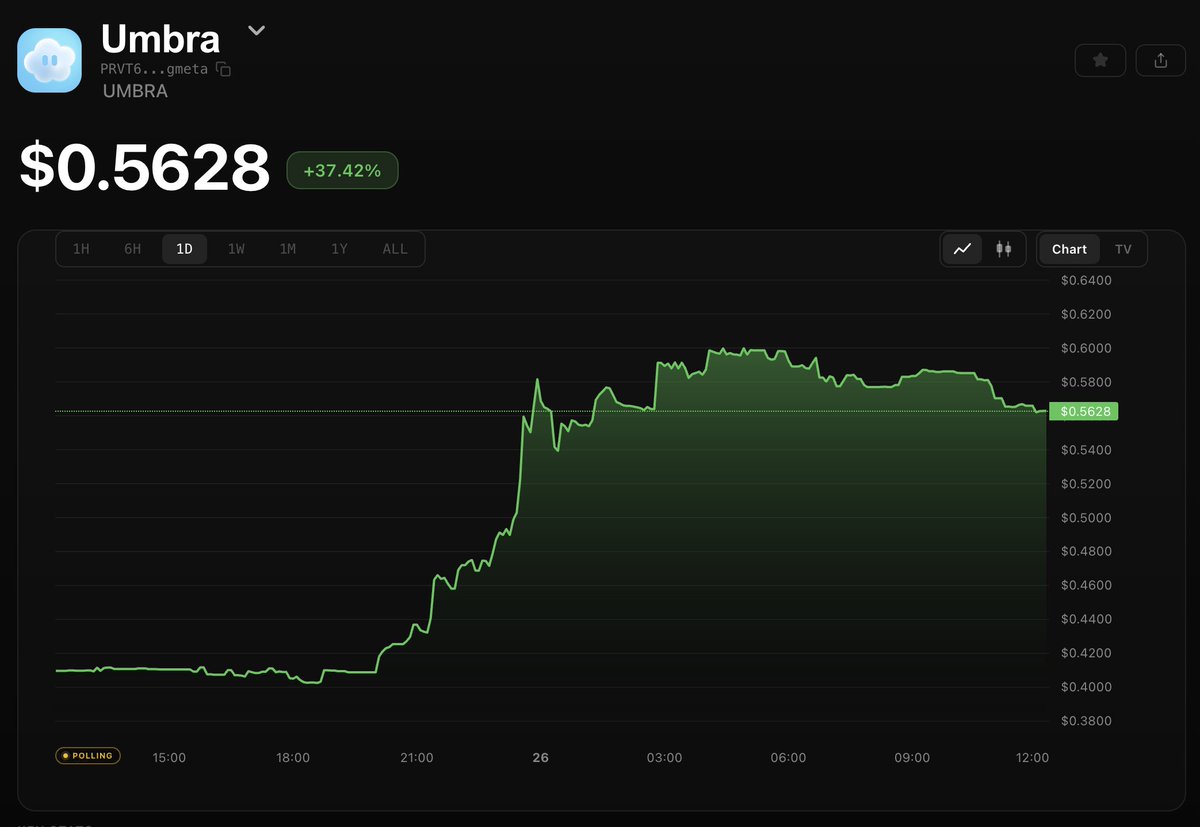Select the 1D timeframe
This screenshot has width=1200, height=827.
184,249
